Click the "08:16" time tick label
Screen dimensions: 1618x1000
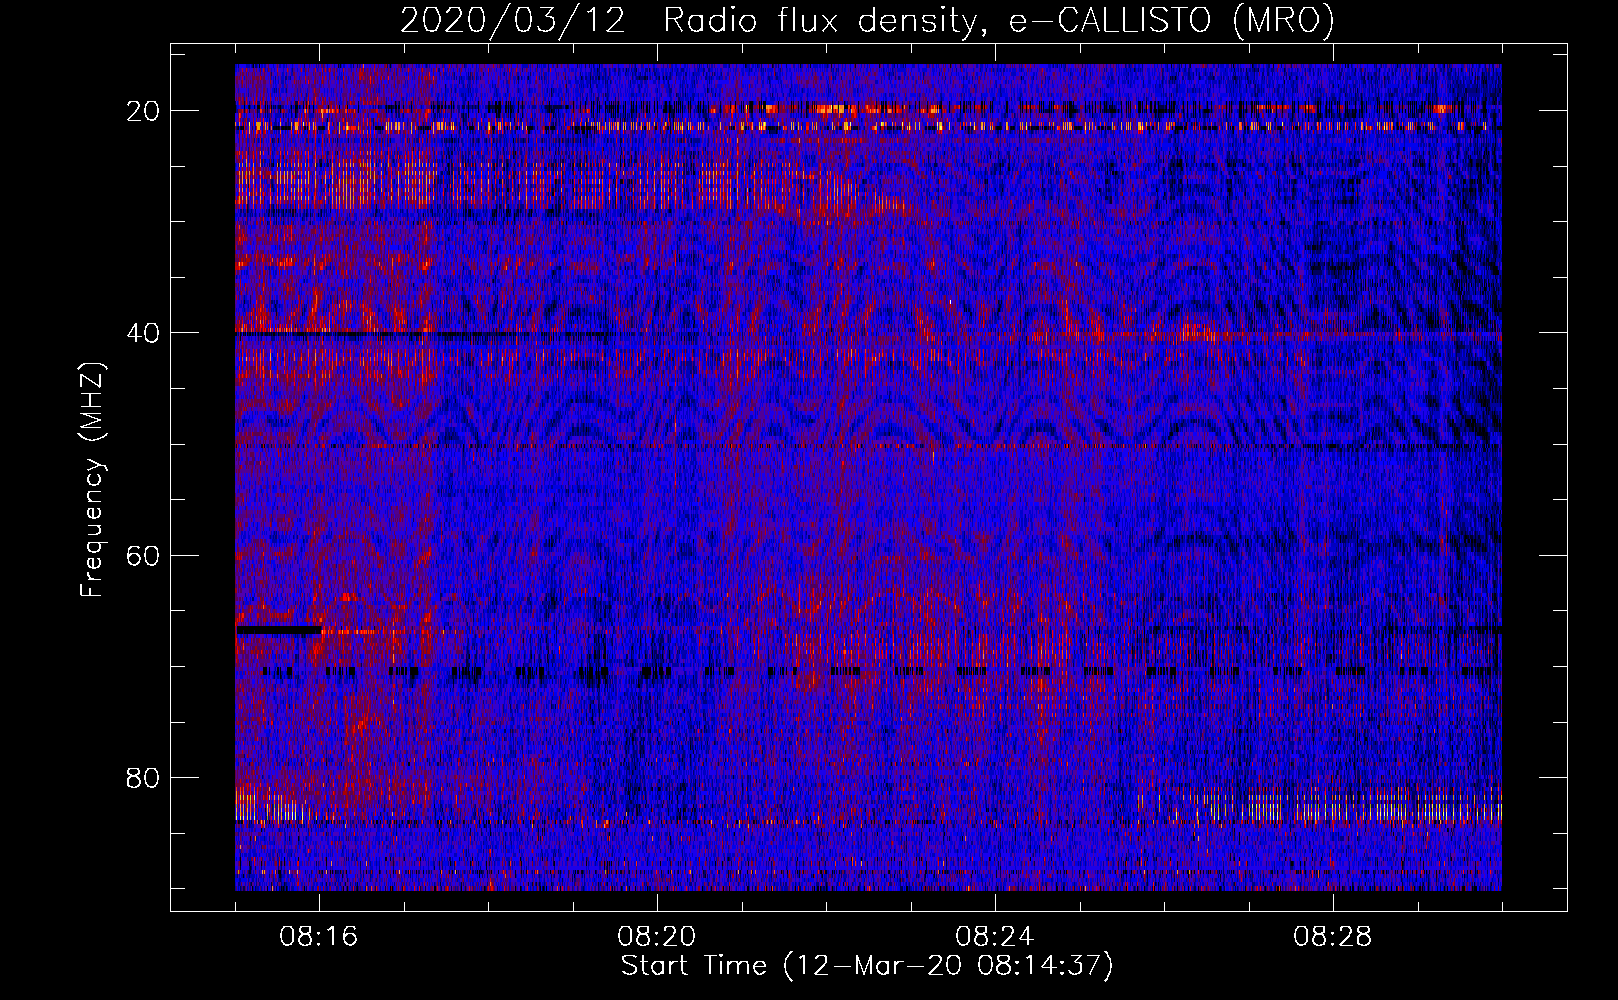pyautogui.click(x=319, y=937)
